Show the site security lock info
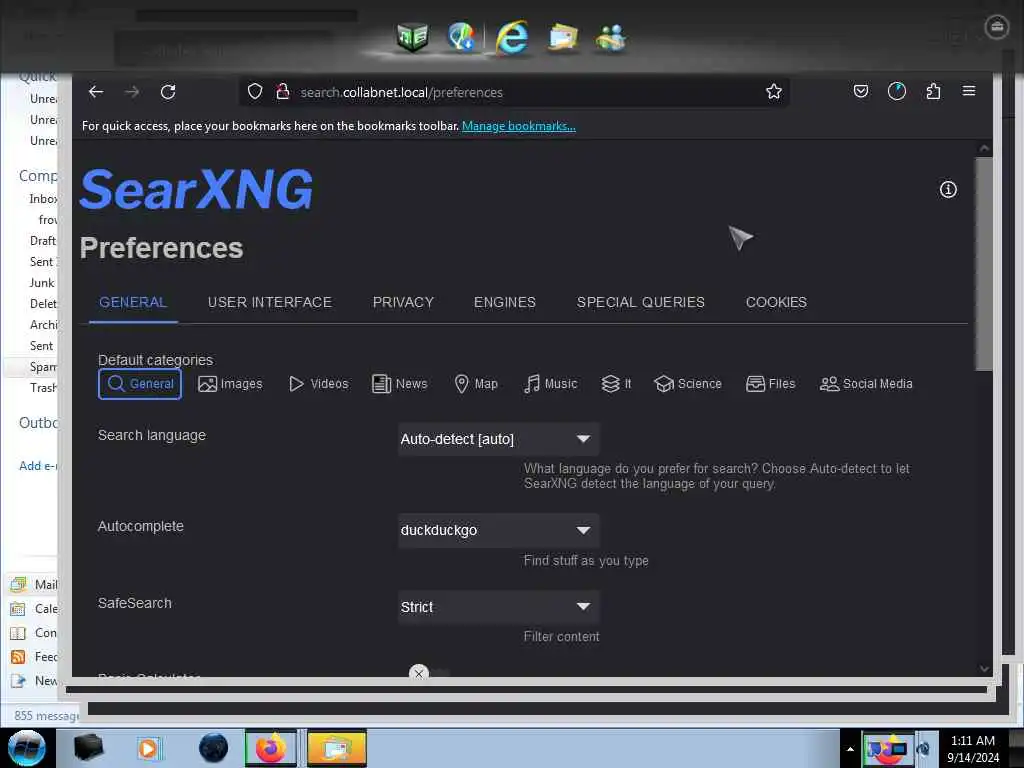The height and width of the screenshot is (768, 1024). 282,92
